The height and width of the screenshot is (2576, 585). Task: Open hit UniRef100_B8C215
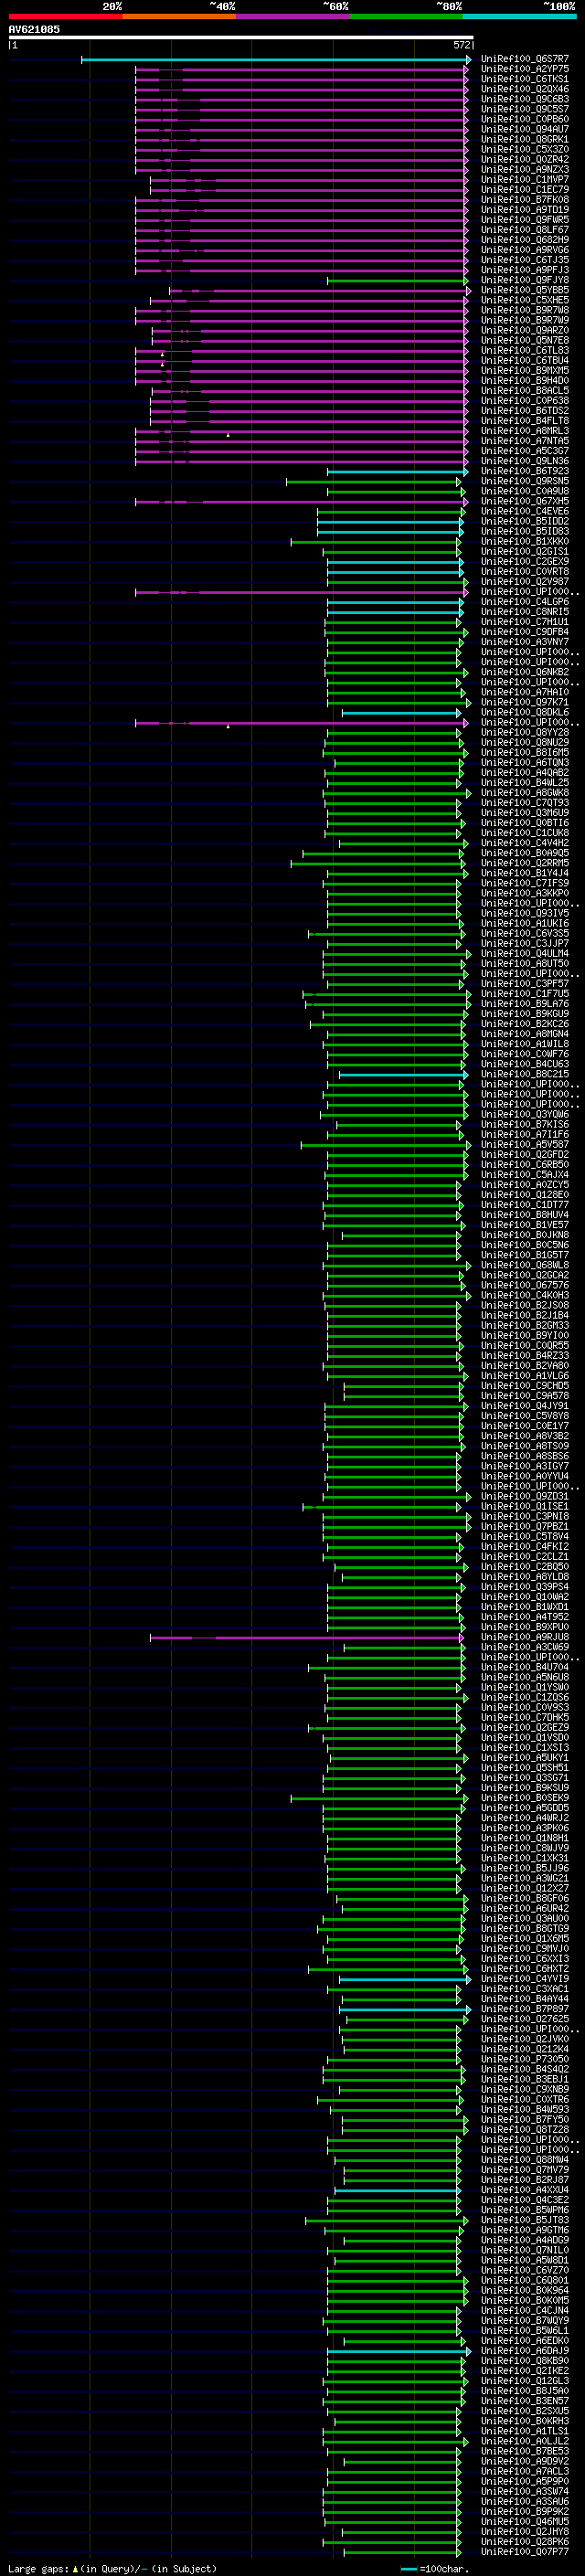pyautogui.click(x=525, y=1074)
